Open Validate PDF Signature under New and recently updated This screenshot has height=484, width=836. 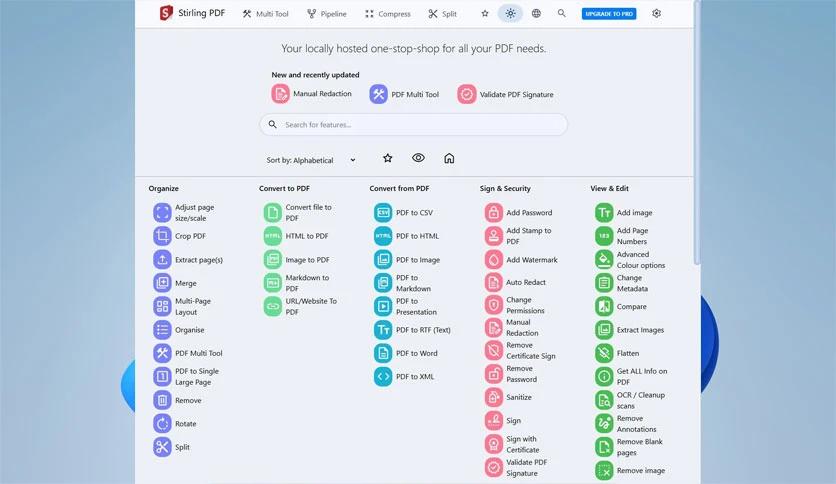pos(505,94)
